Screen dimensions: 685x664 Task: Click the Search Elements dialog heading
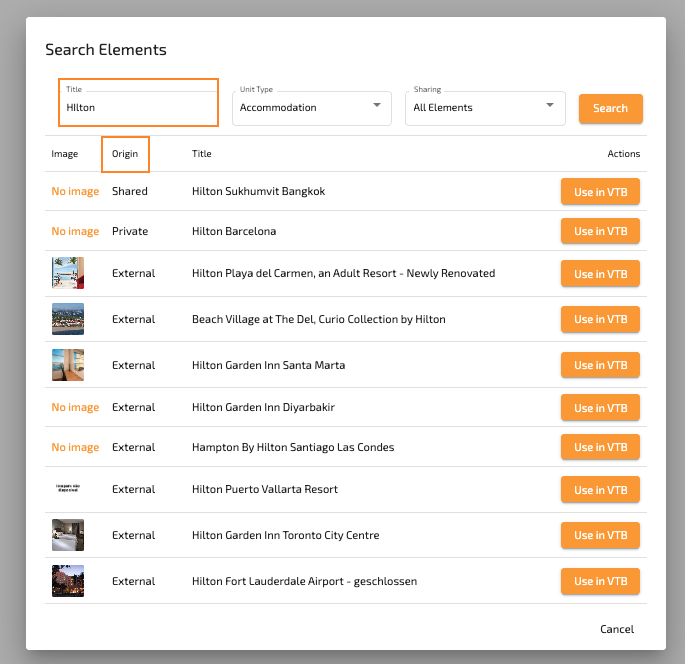(106, 50)
